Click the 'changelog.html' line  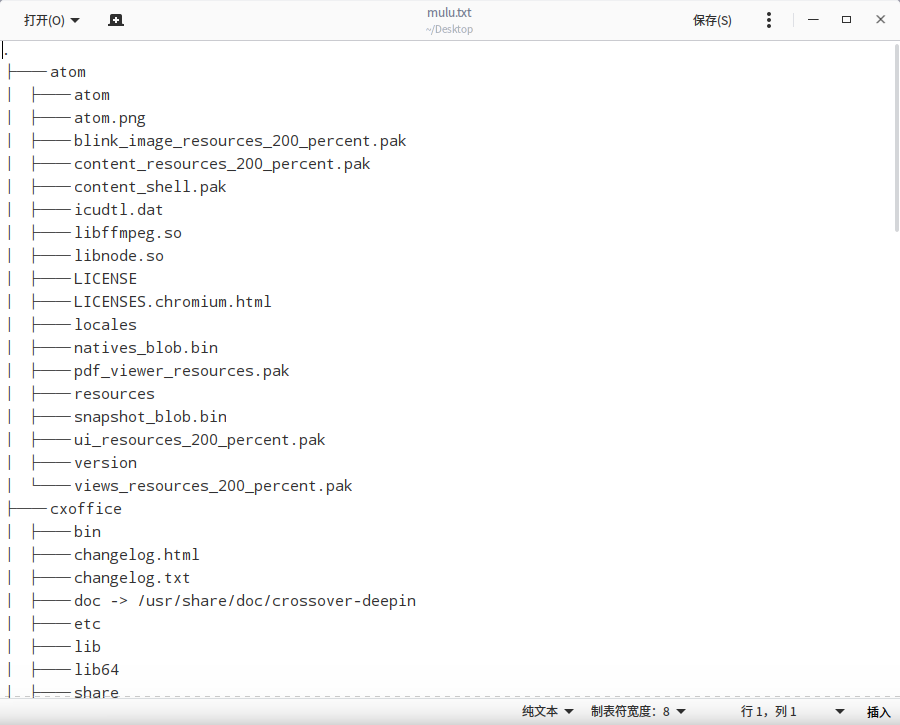pyautogui.click(x=137, y=555)
